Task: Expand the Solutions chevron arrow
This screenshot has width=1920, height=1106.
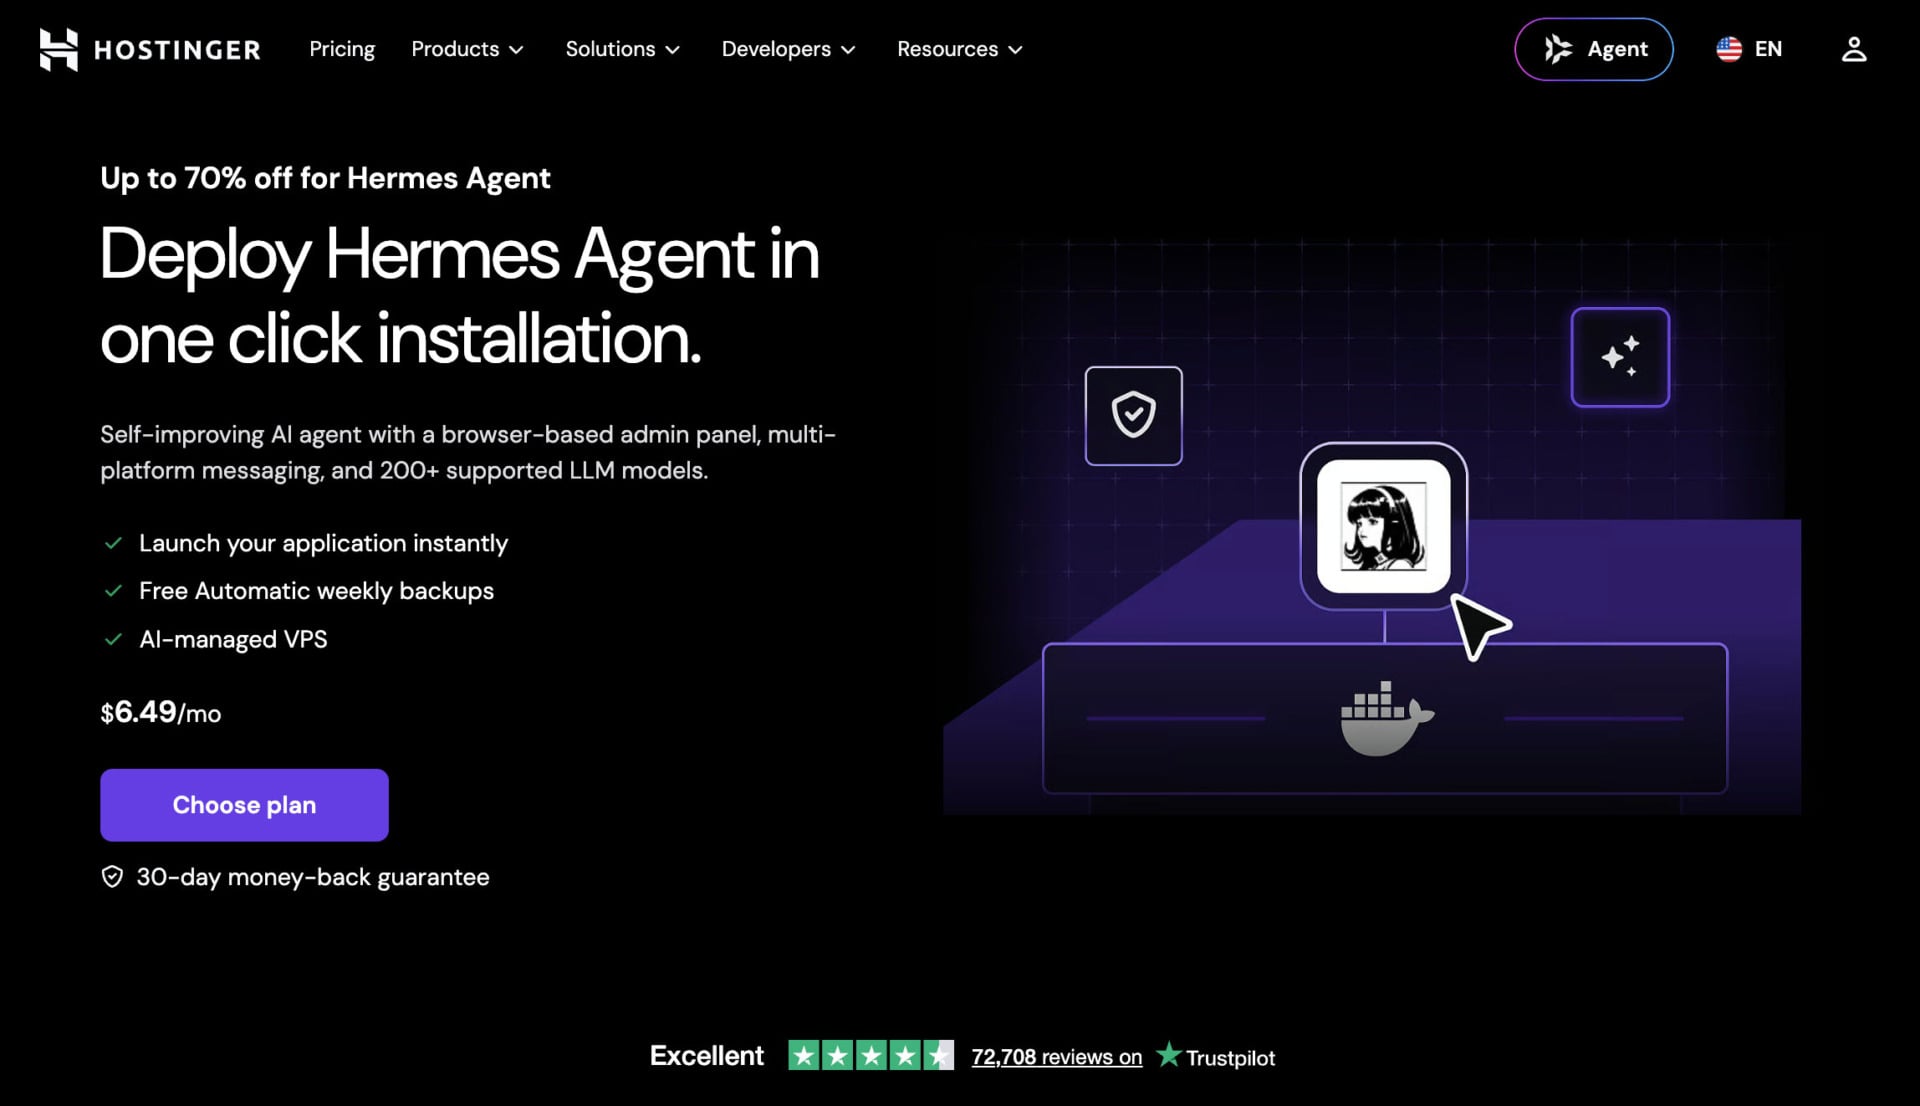Action: (x=673, y=50)
